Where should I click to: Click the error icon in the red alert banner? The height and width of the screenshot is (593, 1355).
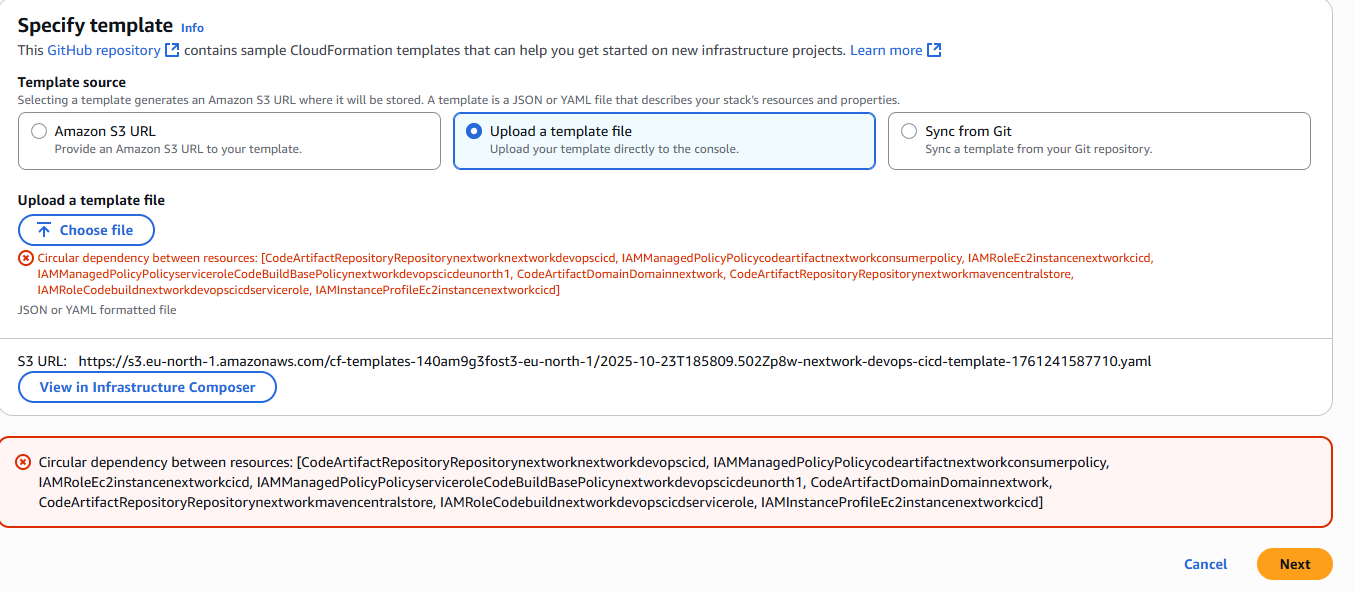(x=23, y=462)
